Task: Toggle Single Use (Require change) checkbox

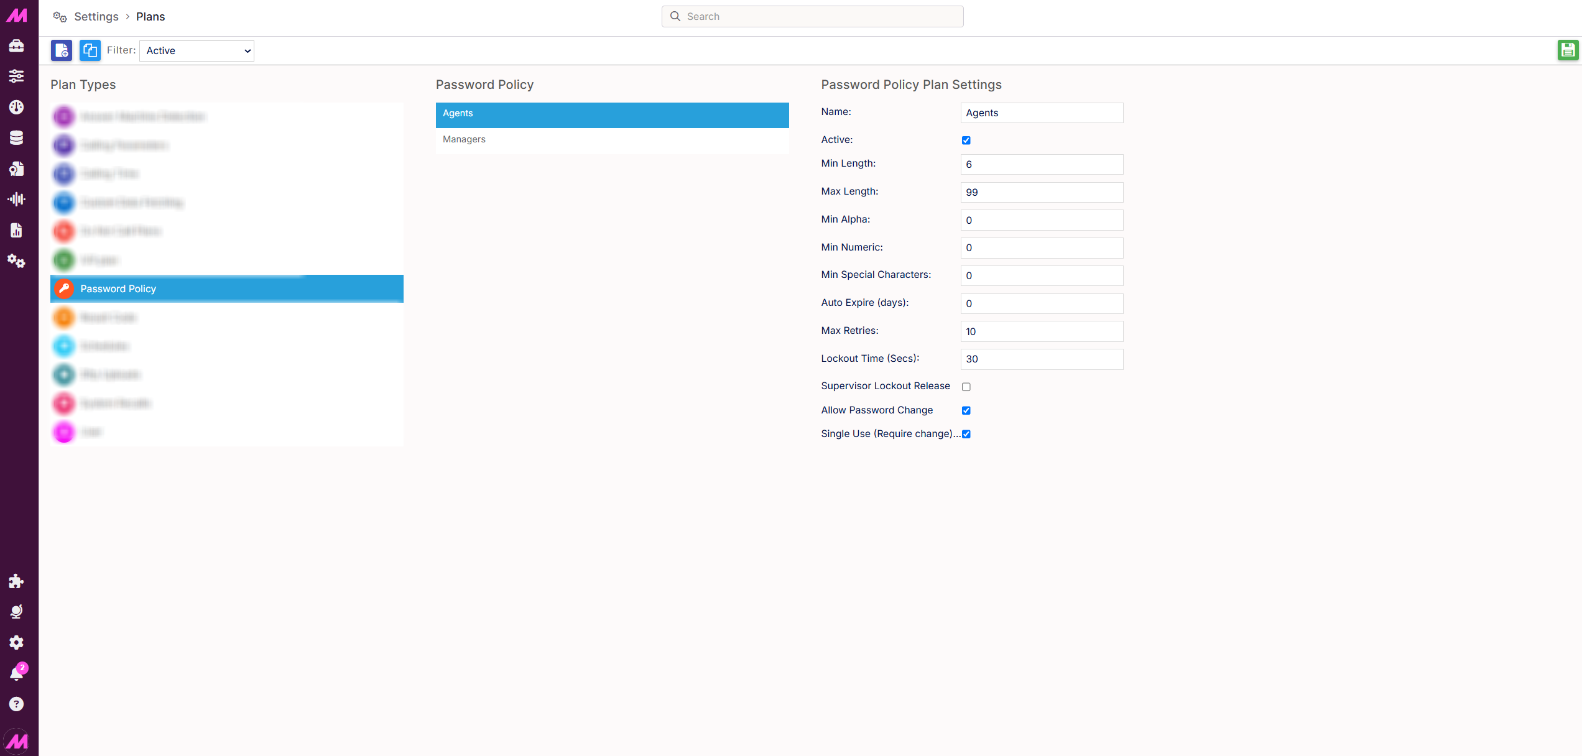Action: pos(966,434)
